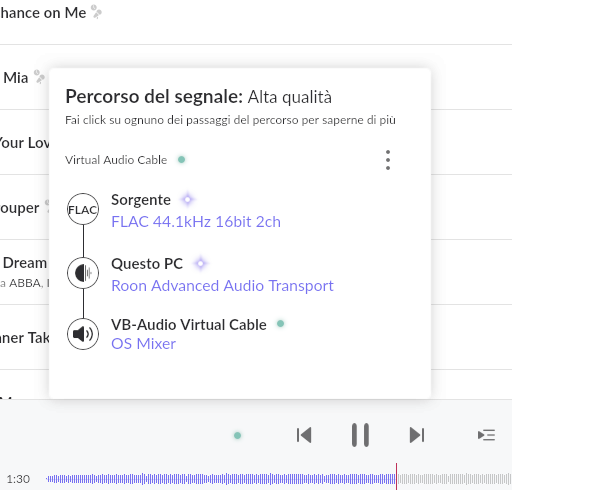Select the Mia track row

15,78
